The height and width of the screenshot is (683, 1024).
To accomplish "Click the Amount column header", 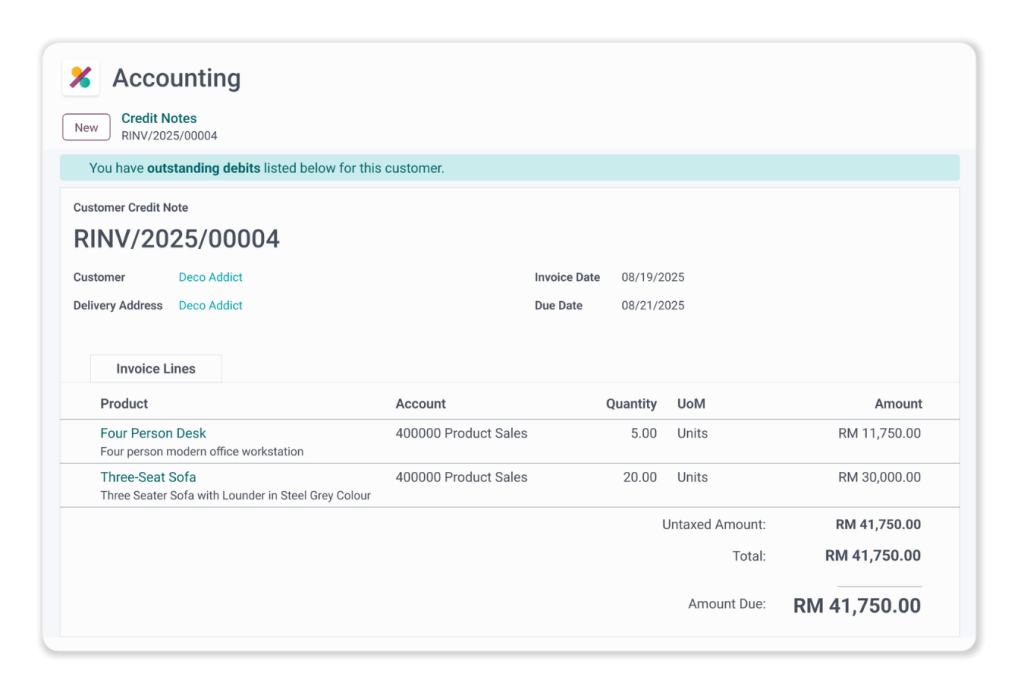I will (898, 404).
